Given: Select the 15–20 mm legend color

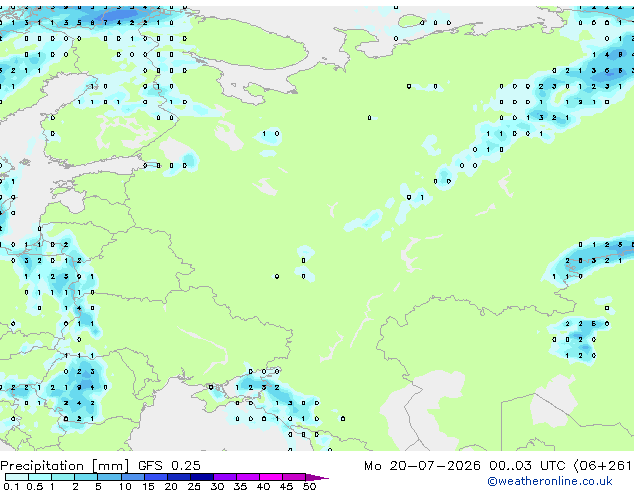Looking at the screenshot, I should pos(155,477).
